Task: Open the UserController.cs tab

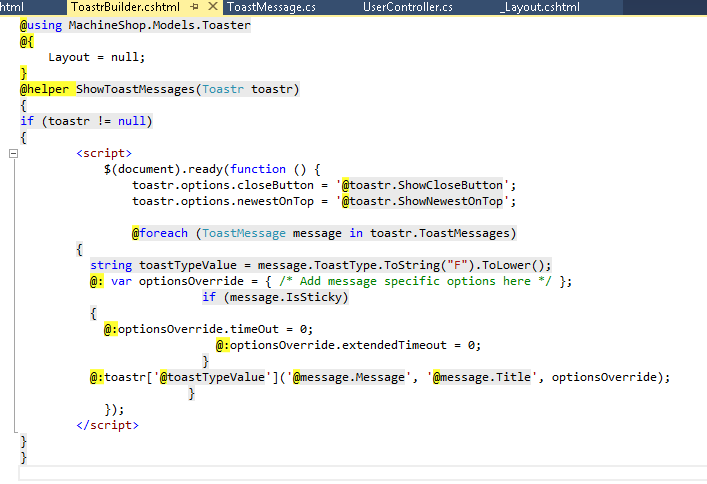Action: point(408,7)
